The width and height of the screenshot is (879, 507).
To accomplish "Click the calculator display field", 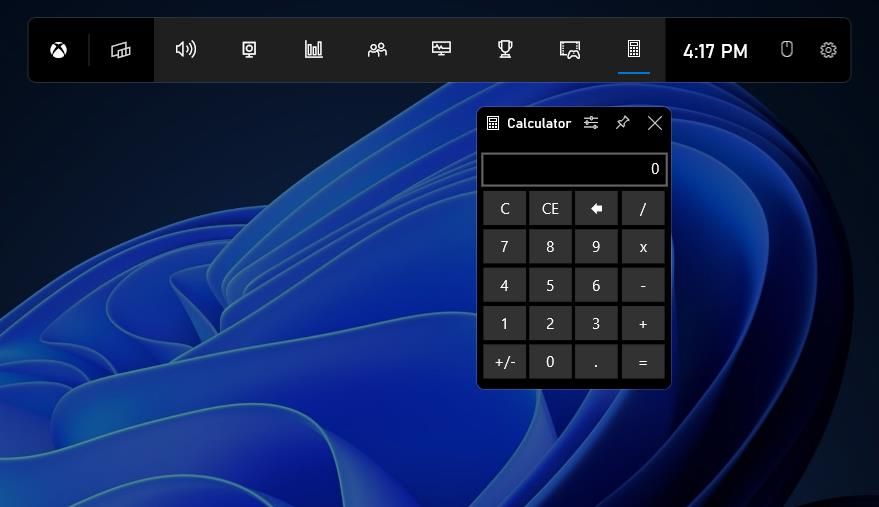I will click(574, 169).
